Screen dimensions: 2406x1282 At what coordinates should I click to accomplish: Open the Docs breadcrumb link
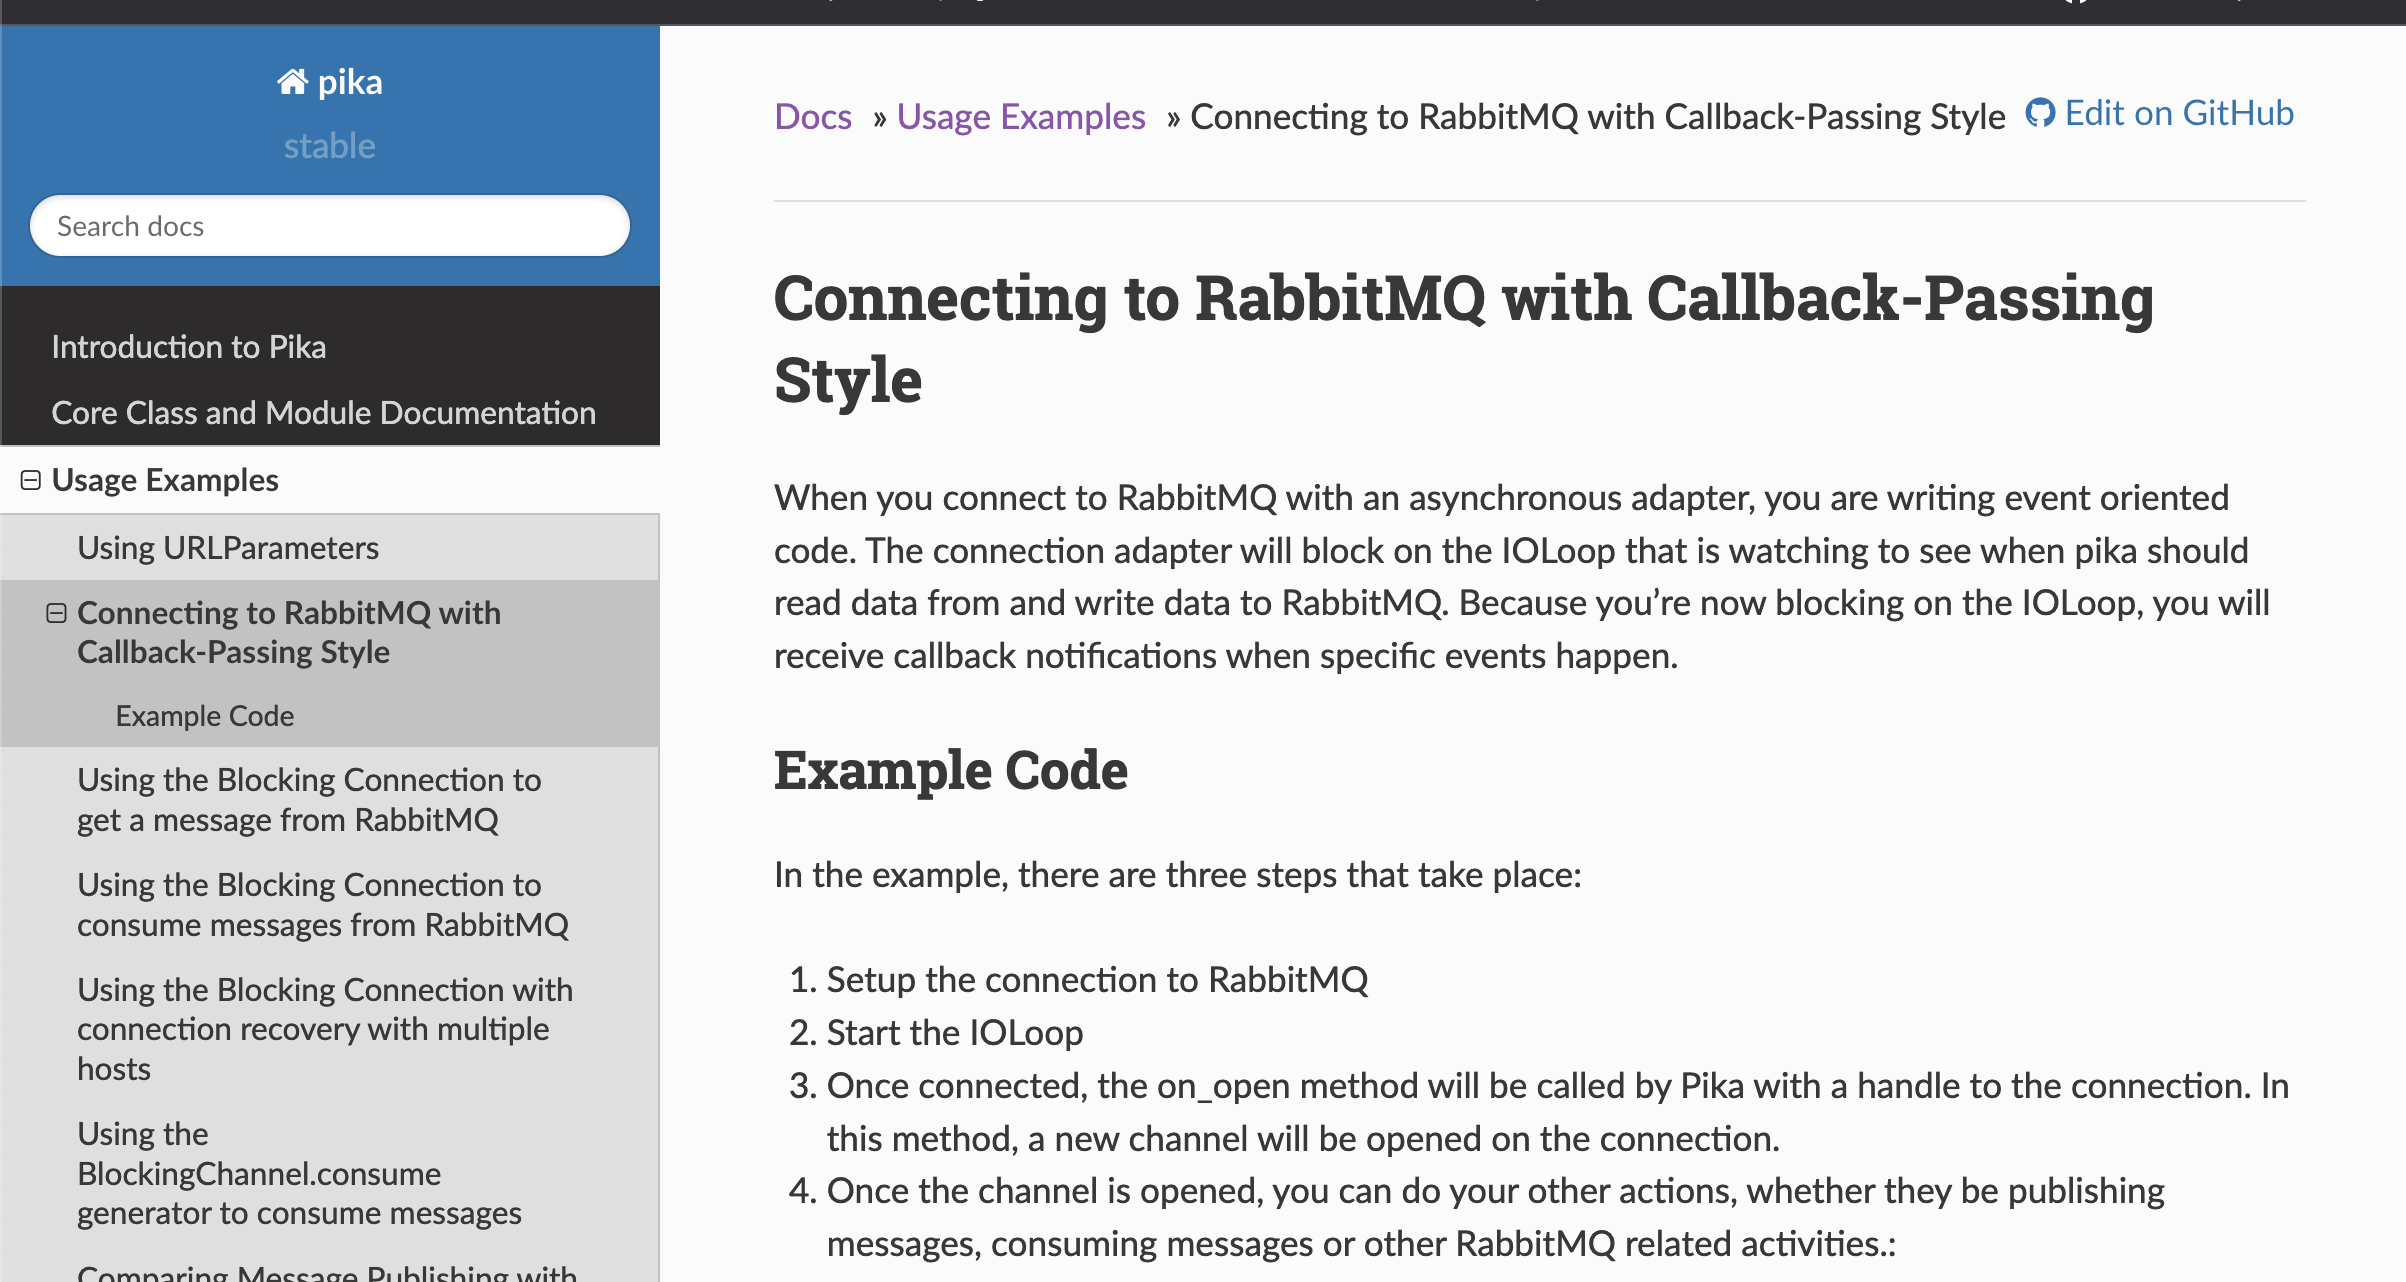coord(813,117)
